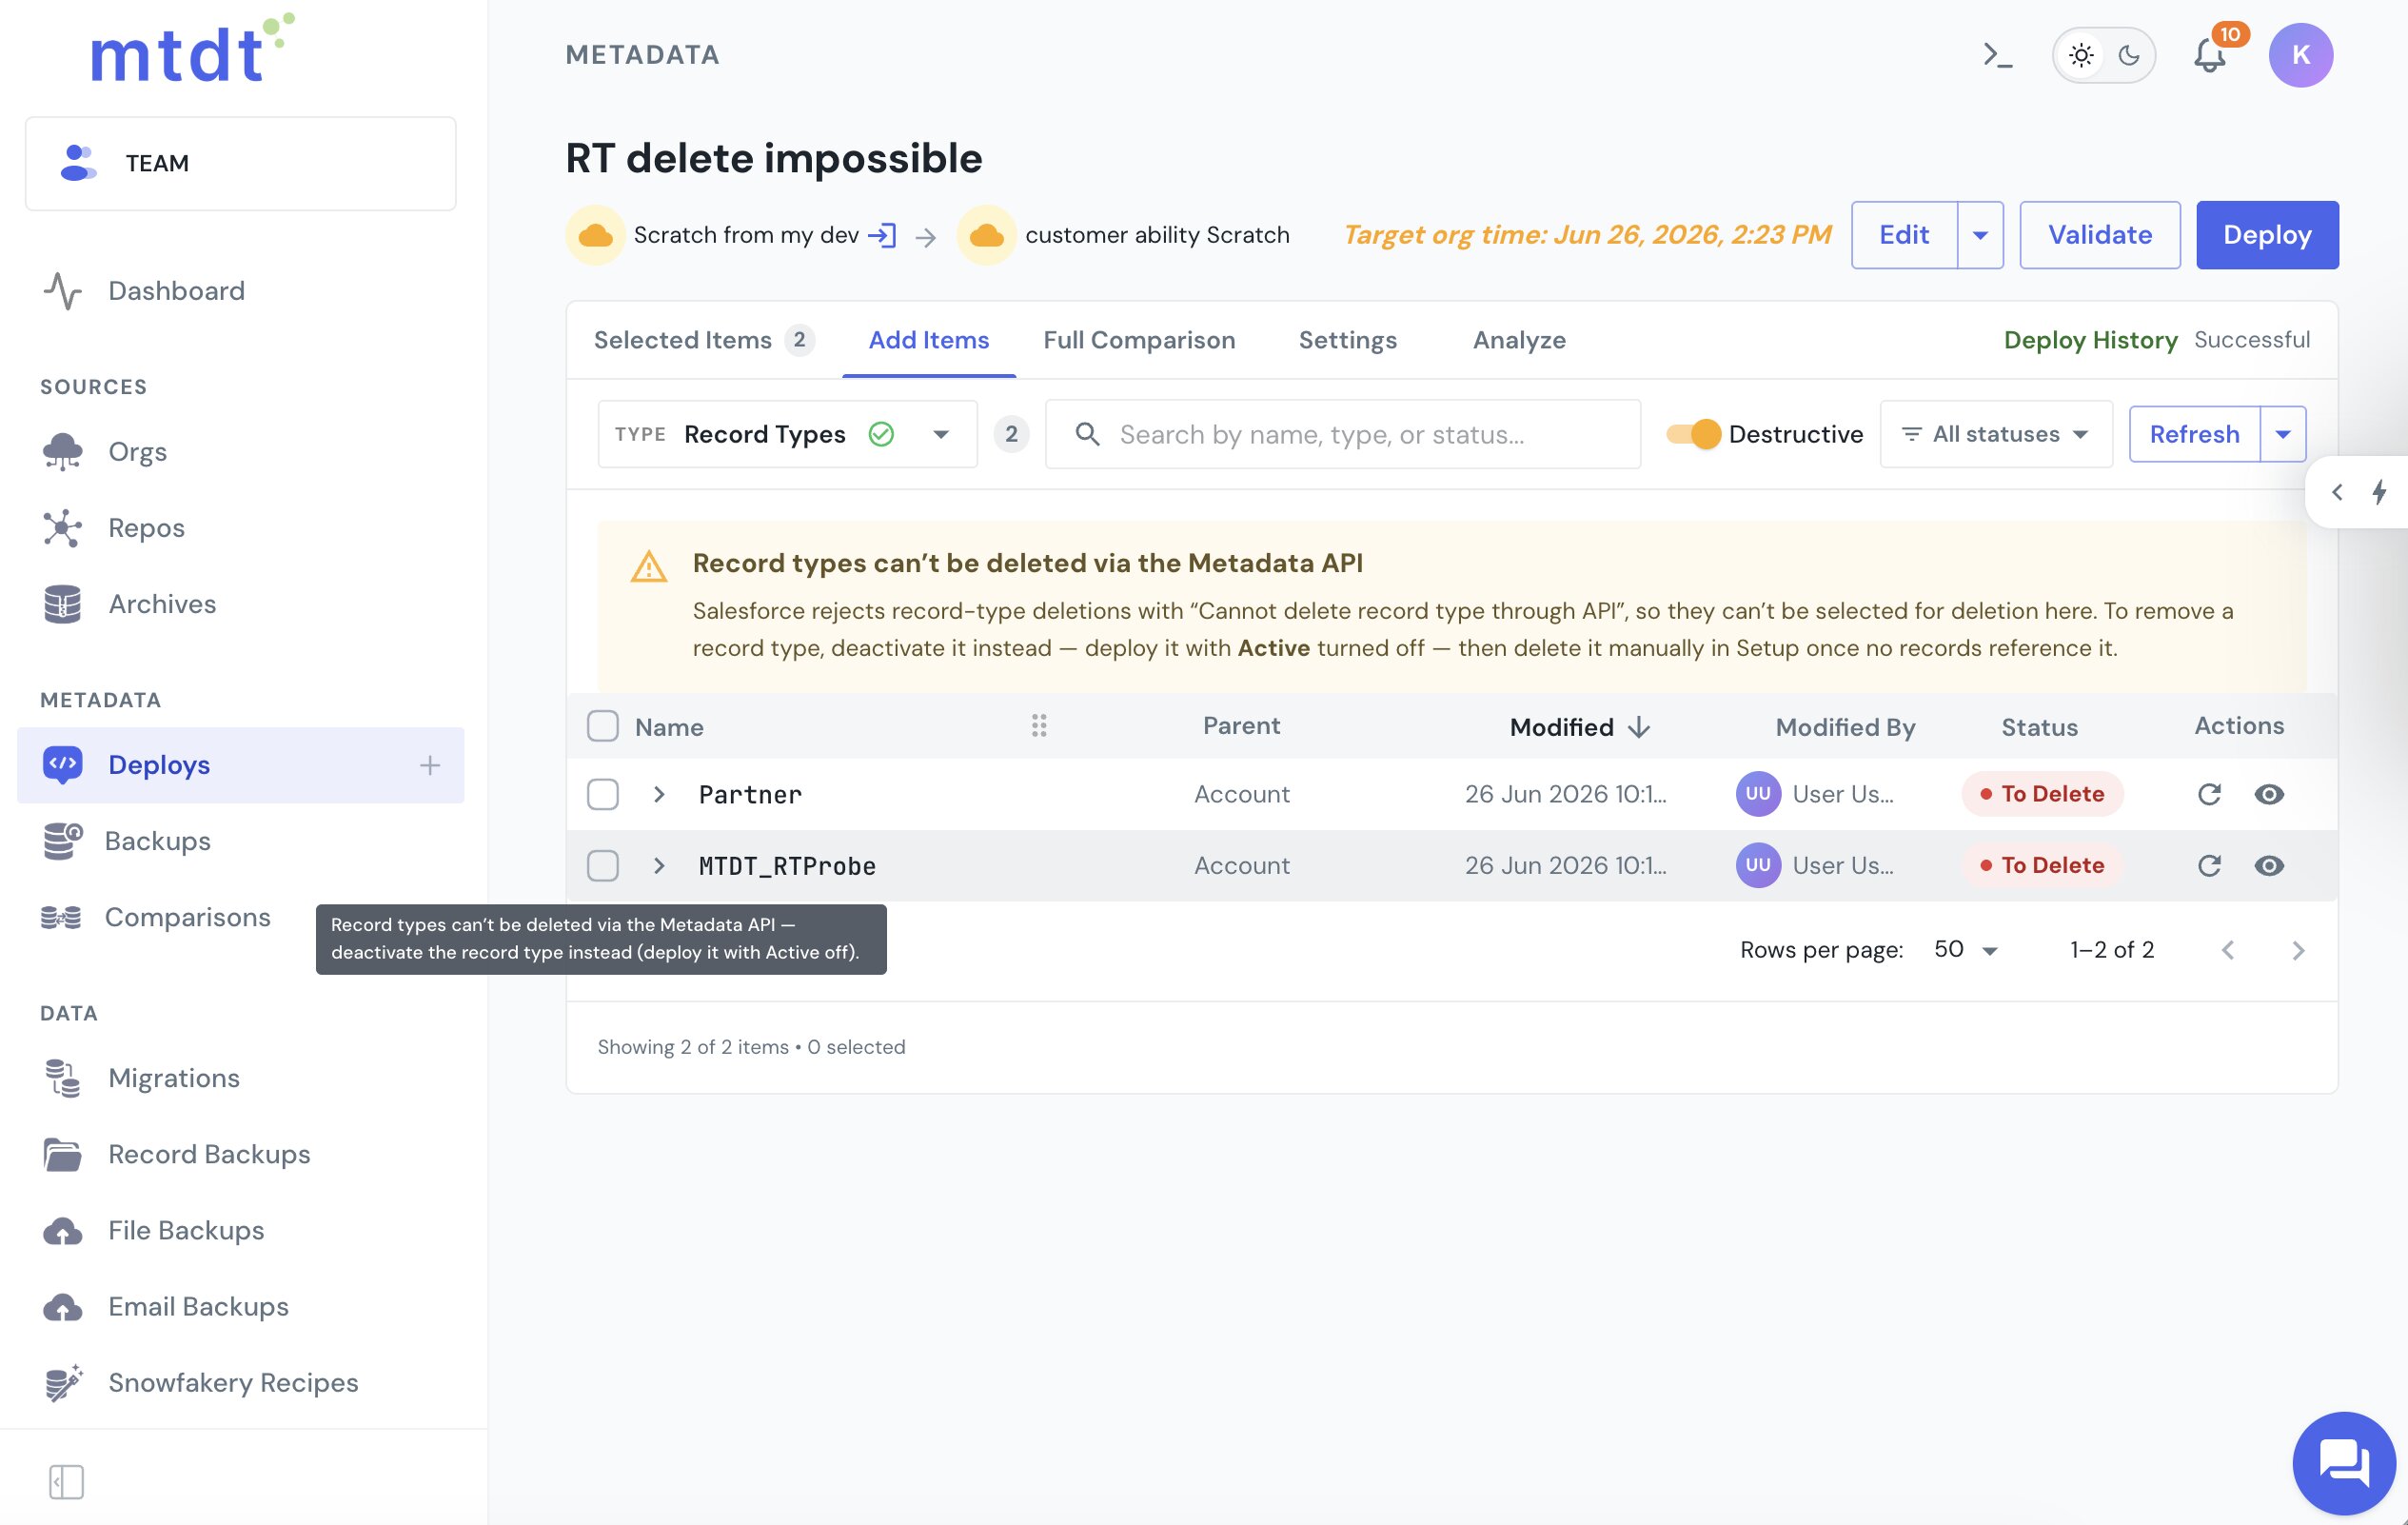Switch to Settings tab

click(x=1347, y=340)
